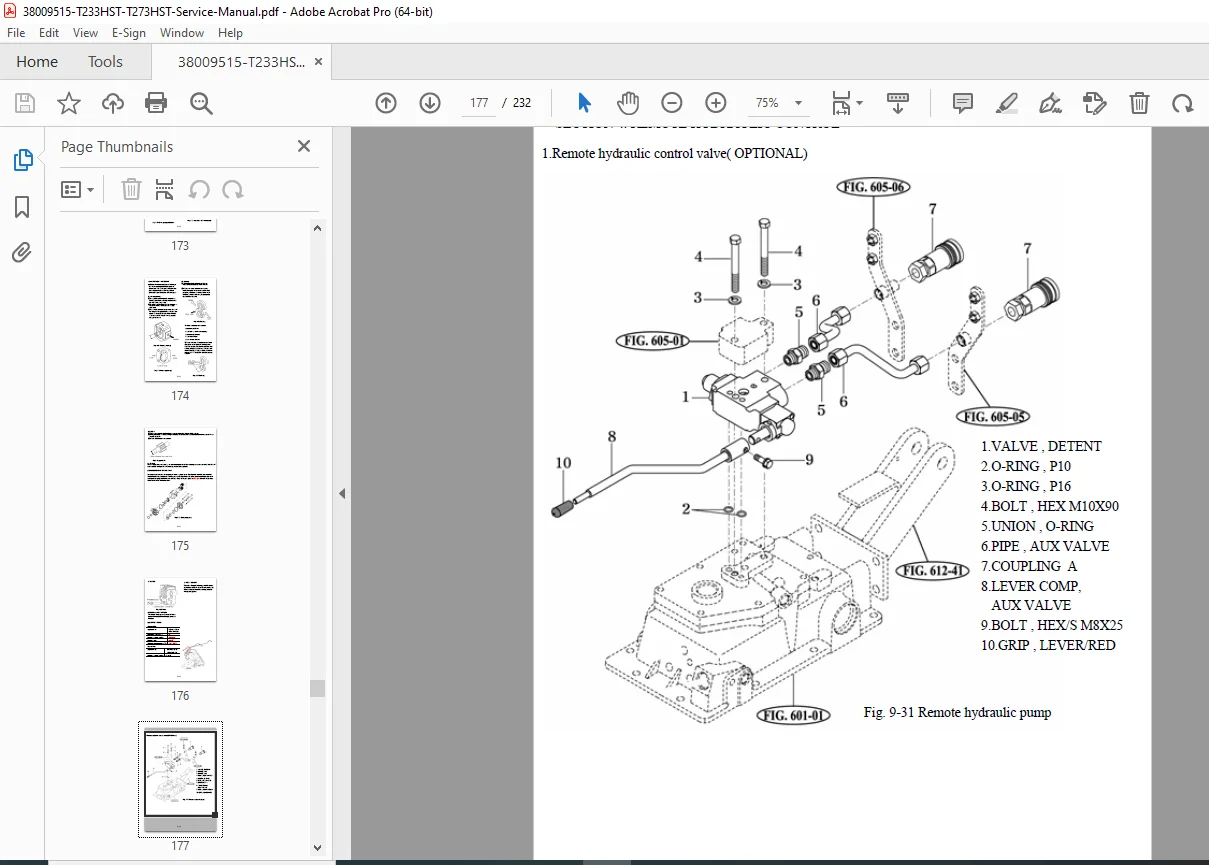Toggle the scrolling mode keyboard icon

pyautogui.click(x=897, y=103)
